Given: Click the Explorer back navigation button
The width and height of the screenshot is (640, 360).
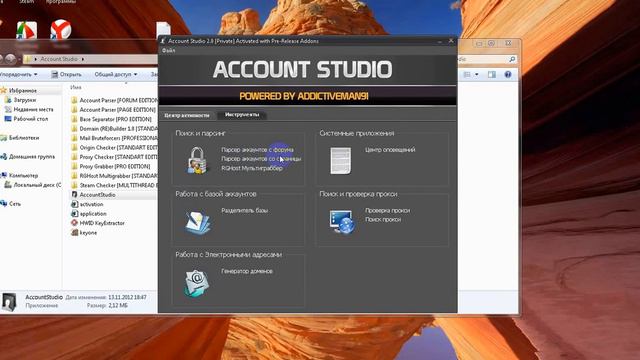Looking at the screenshot, I should point(2,59).
